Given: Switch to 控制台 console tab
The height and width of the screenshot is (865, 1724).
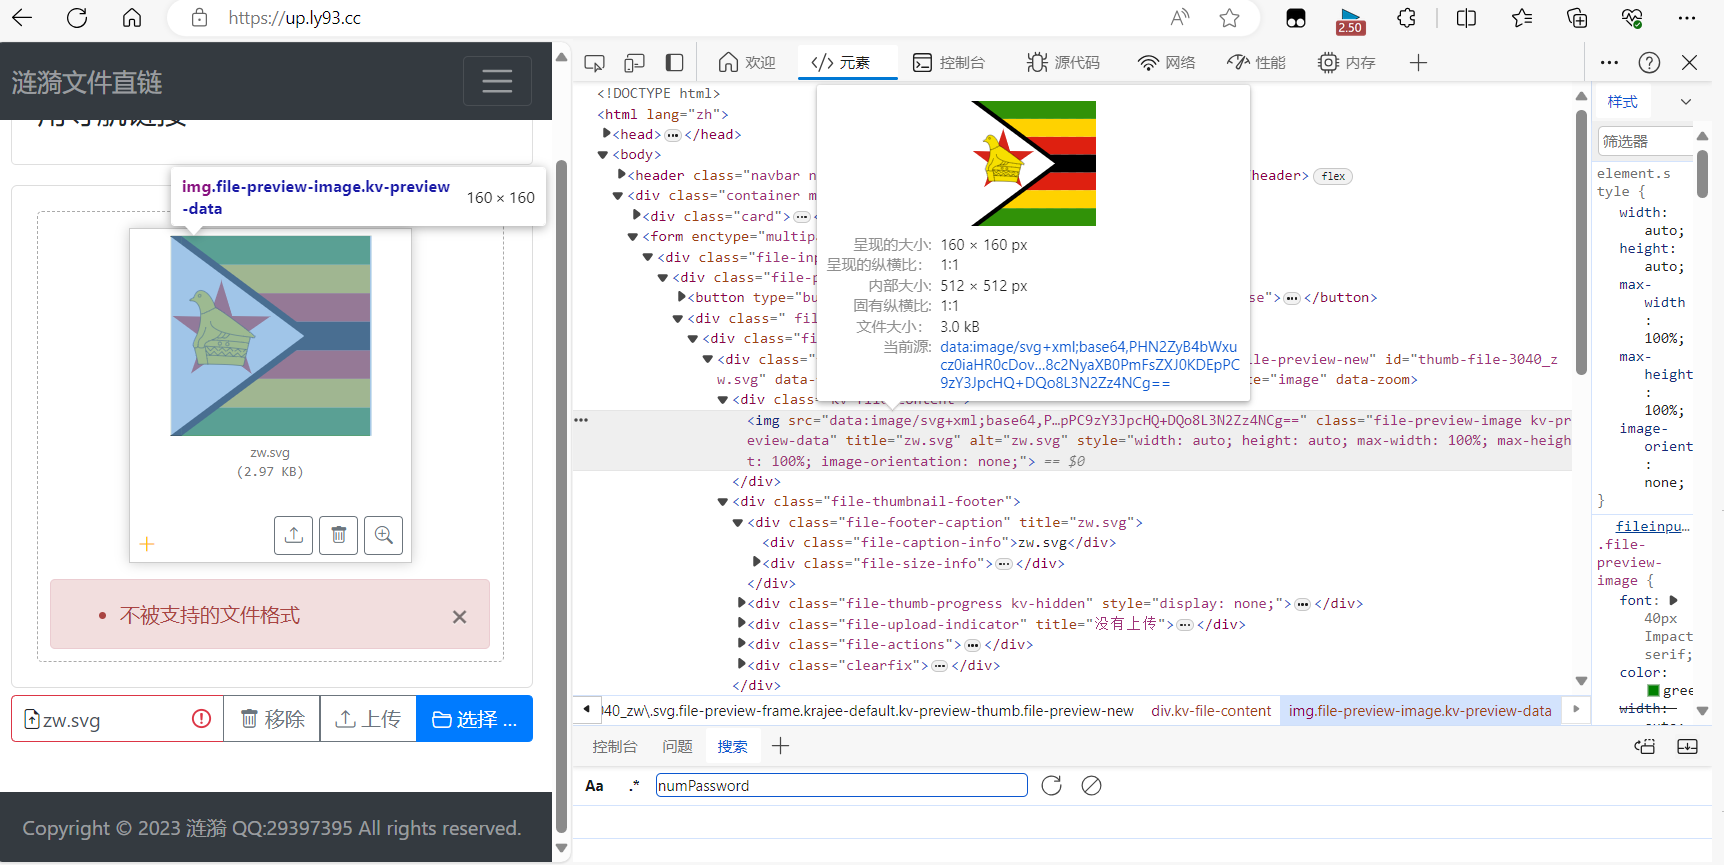Looking at the screenshot, I should pyautogui.click(x=949, y=63).
